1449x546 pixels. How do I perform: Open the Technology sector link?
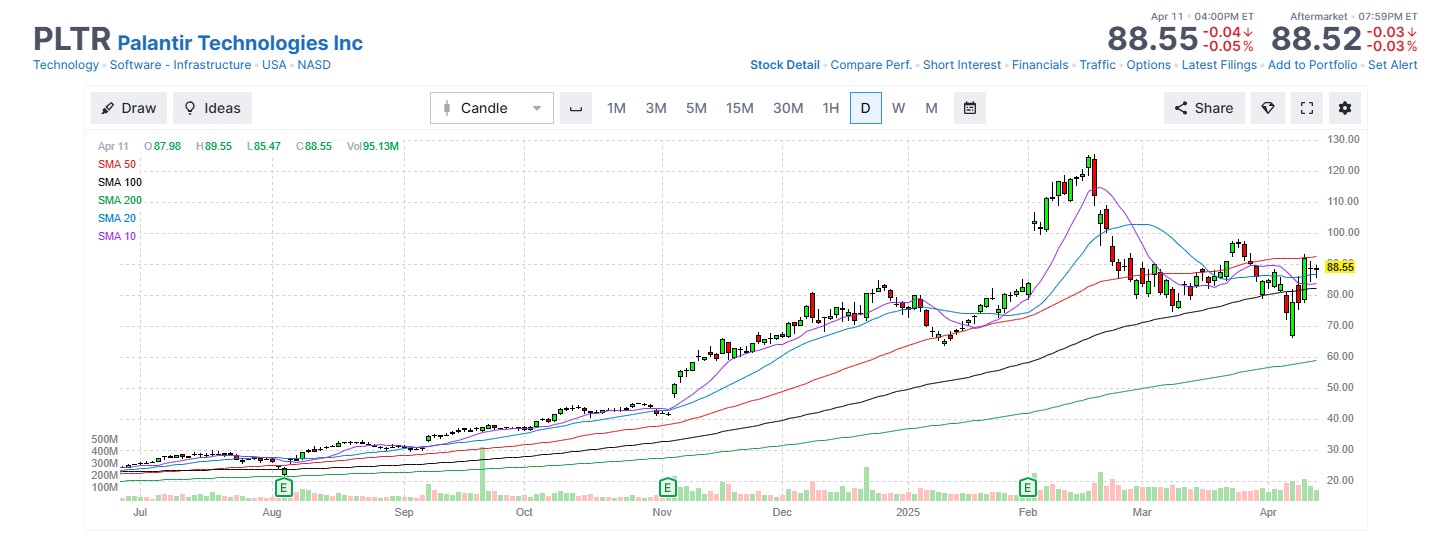pos(66,65)
